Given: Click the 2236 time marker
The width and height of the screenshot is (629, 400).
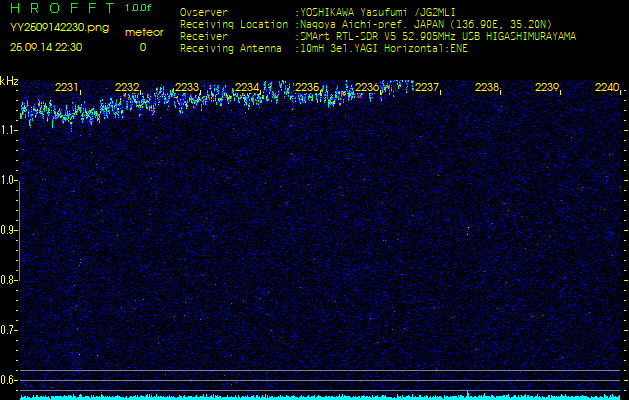Looking at the screenshot, I should click(x=367, y=87).
